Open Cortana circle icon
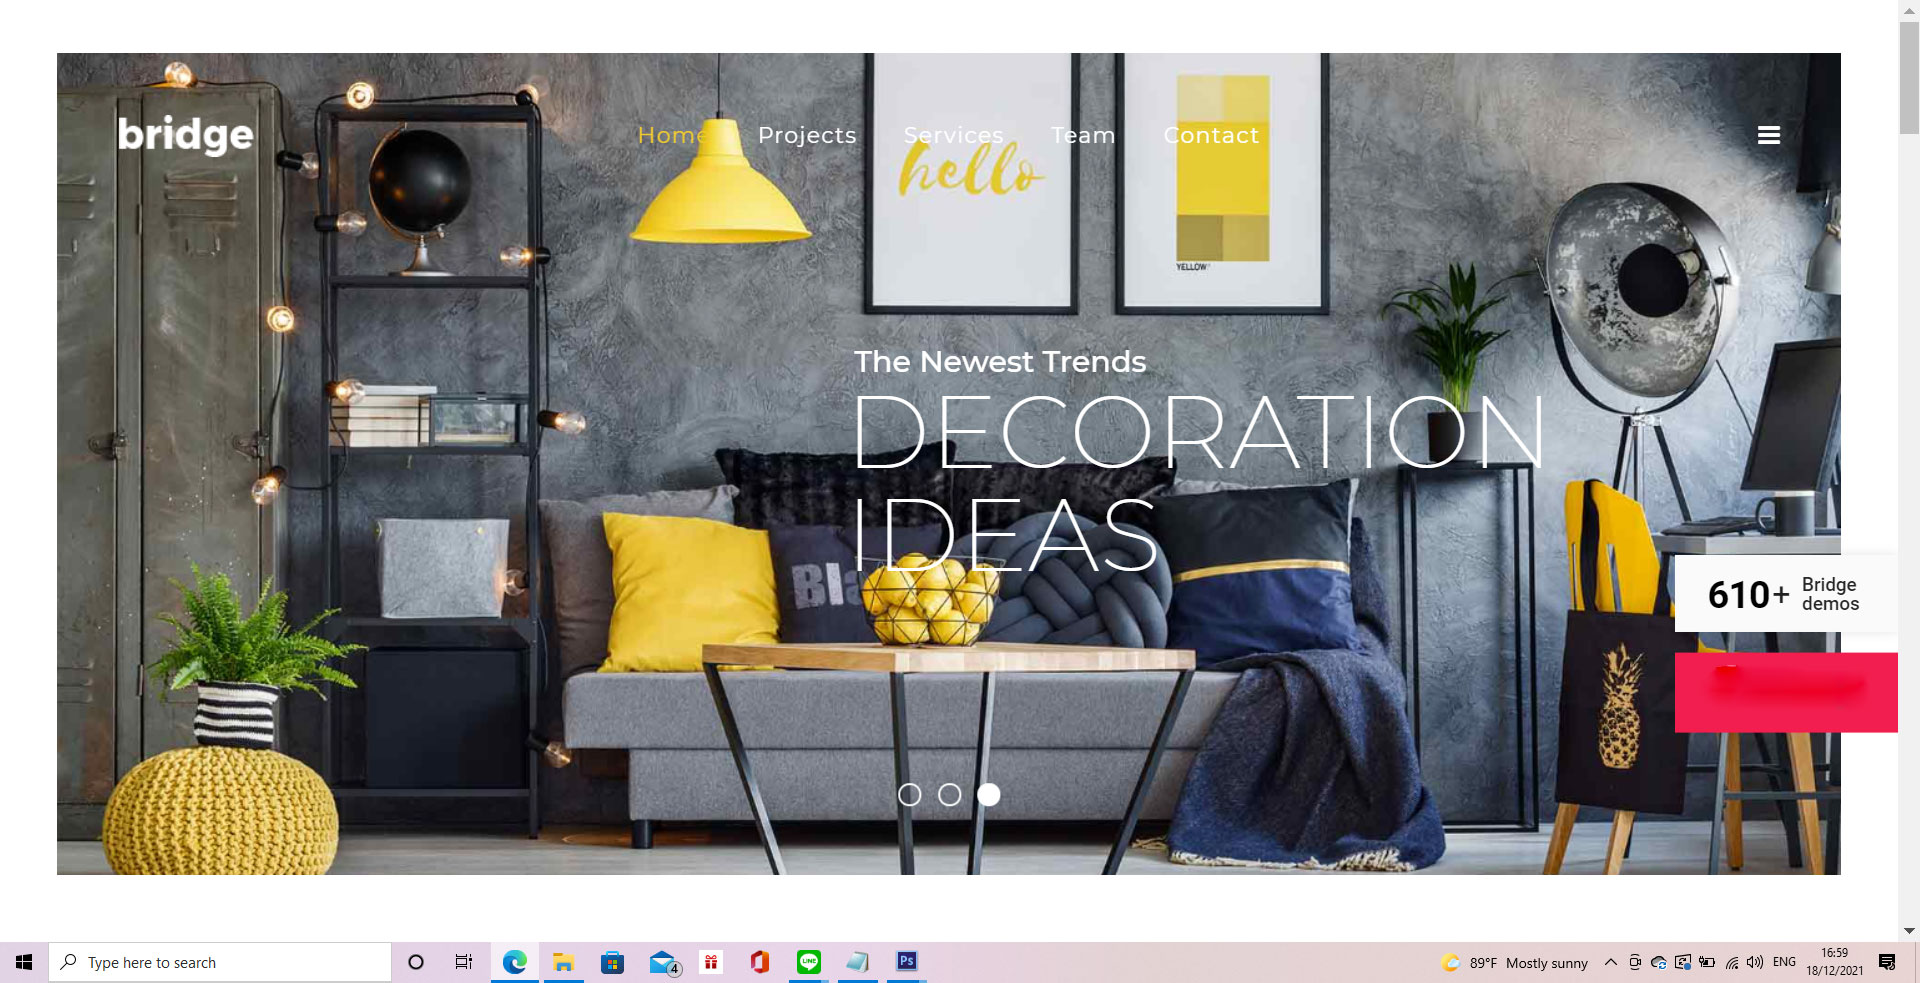 416,962
